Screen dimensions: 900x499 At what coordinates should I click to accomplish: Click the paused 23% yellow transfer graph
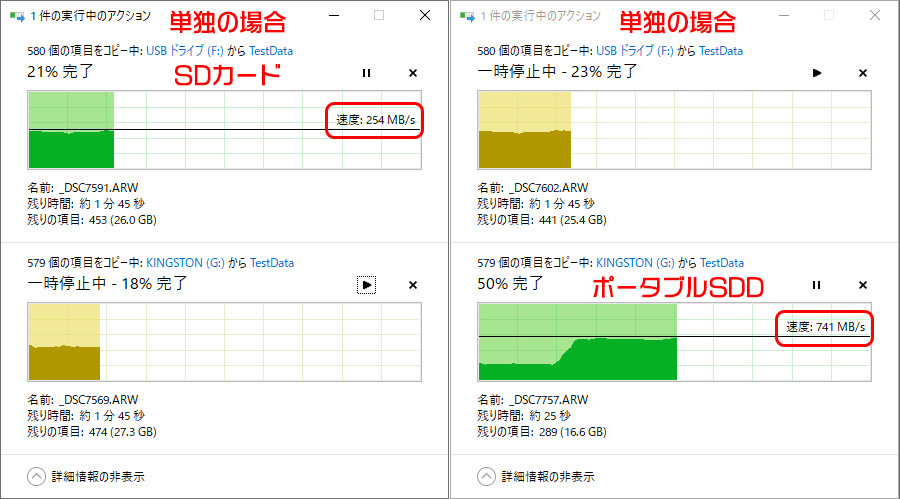(674, 130)
